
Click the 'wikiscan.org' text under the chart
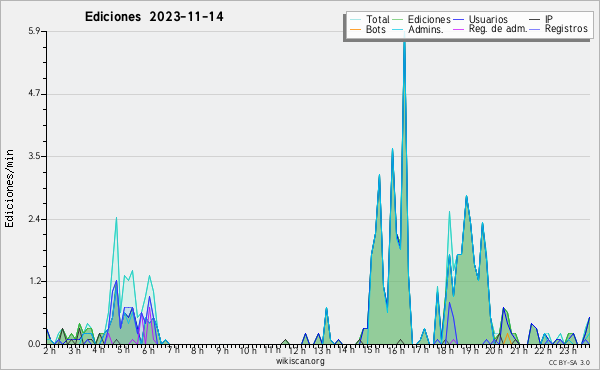tap(300, 361)
